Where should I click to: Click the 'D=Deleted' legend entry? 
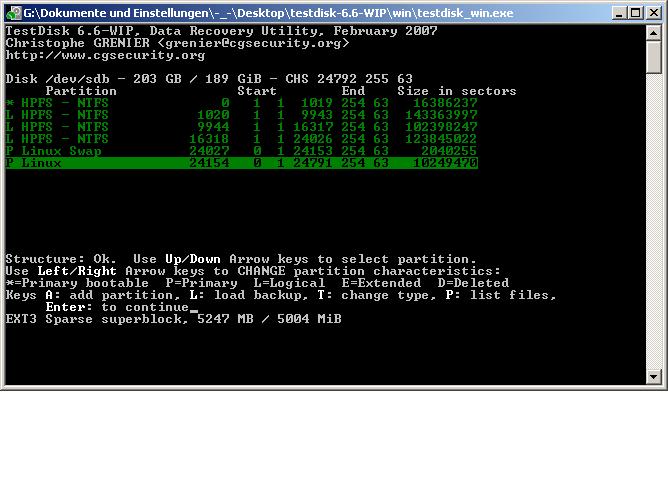pyautogui.click(x=473, y=283)
